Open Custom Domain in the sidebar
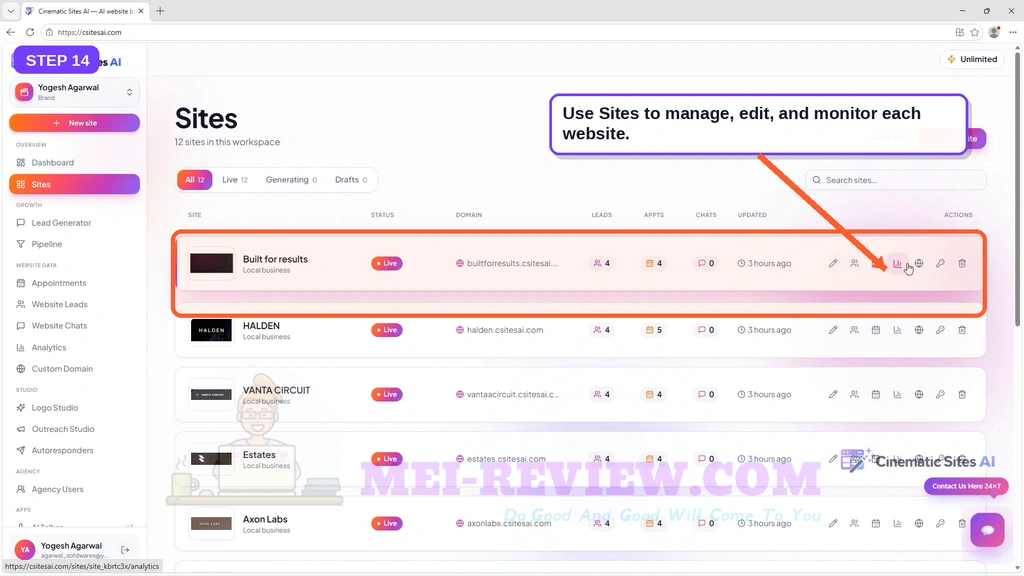This screenshot has height=576, width=1024. pos(74,369)
